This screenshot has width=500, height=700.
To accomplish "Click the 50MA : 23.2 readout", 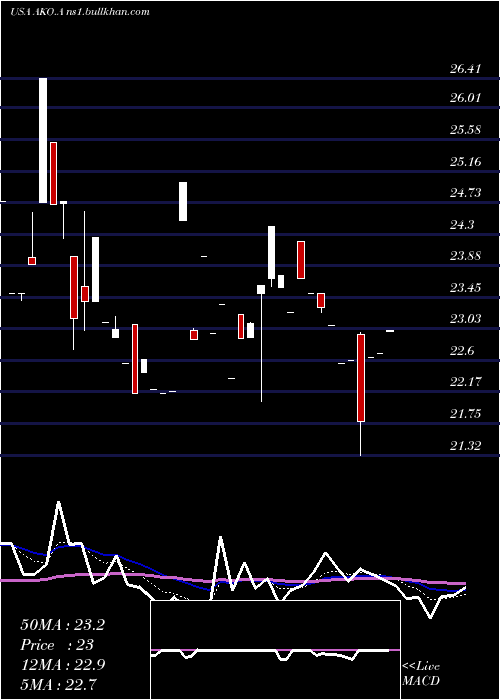I will tap(62, 625).
